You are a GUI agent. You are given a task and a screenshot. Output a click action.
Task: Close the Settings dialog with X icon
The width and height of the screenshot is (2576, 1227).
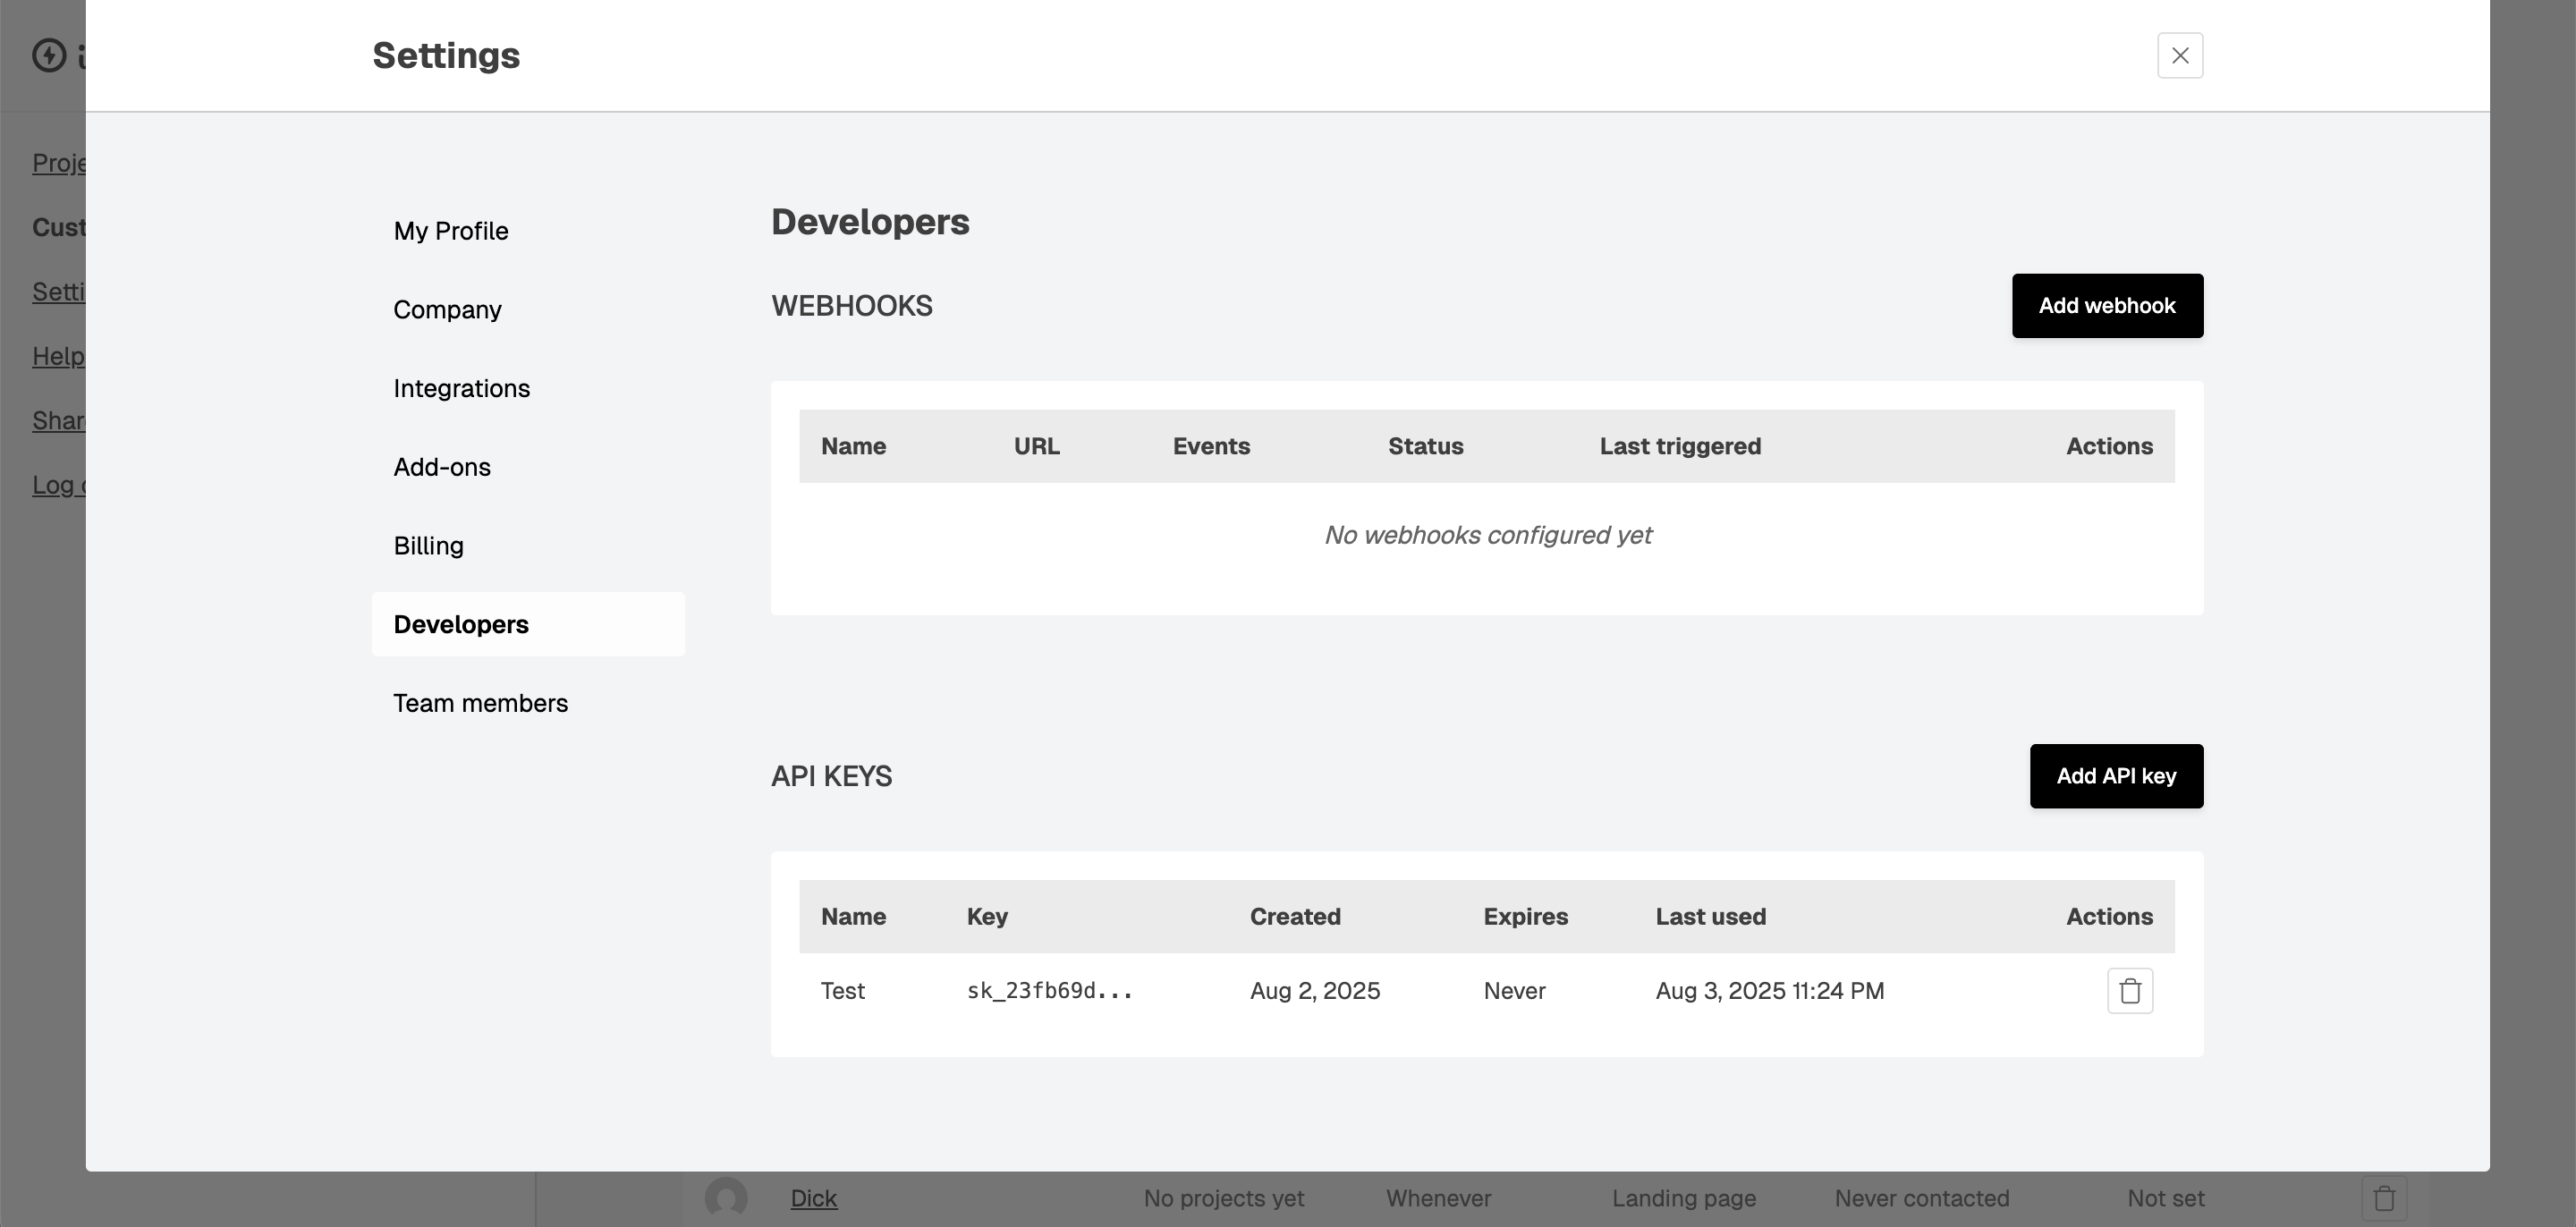click(x=2180, y=55)
